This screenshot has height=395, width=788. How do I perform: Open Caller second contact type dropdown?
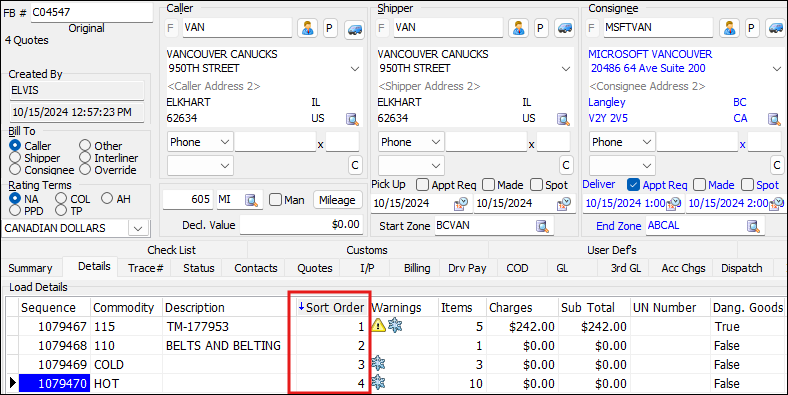click(200, 165)
